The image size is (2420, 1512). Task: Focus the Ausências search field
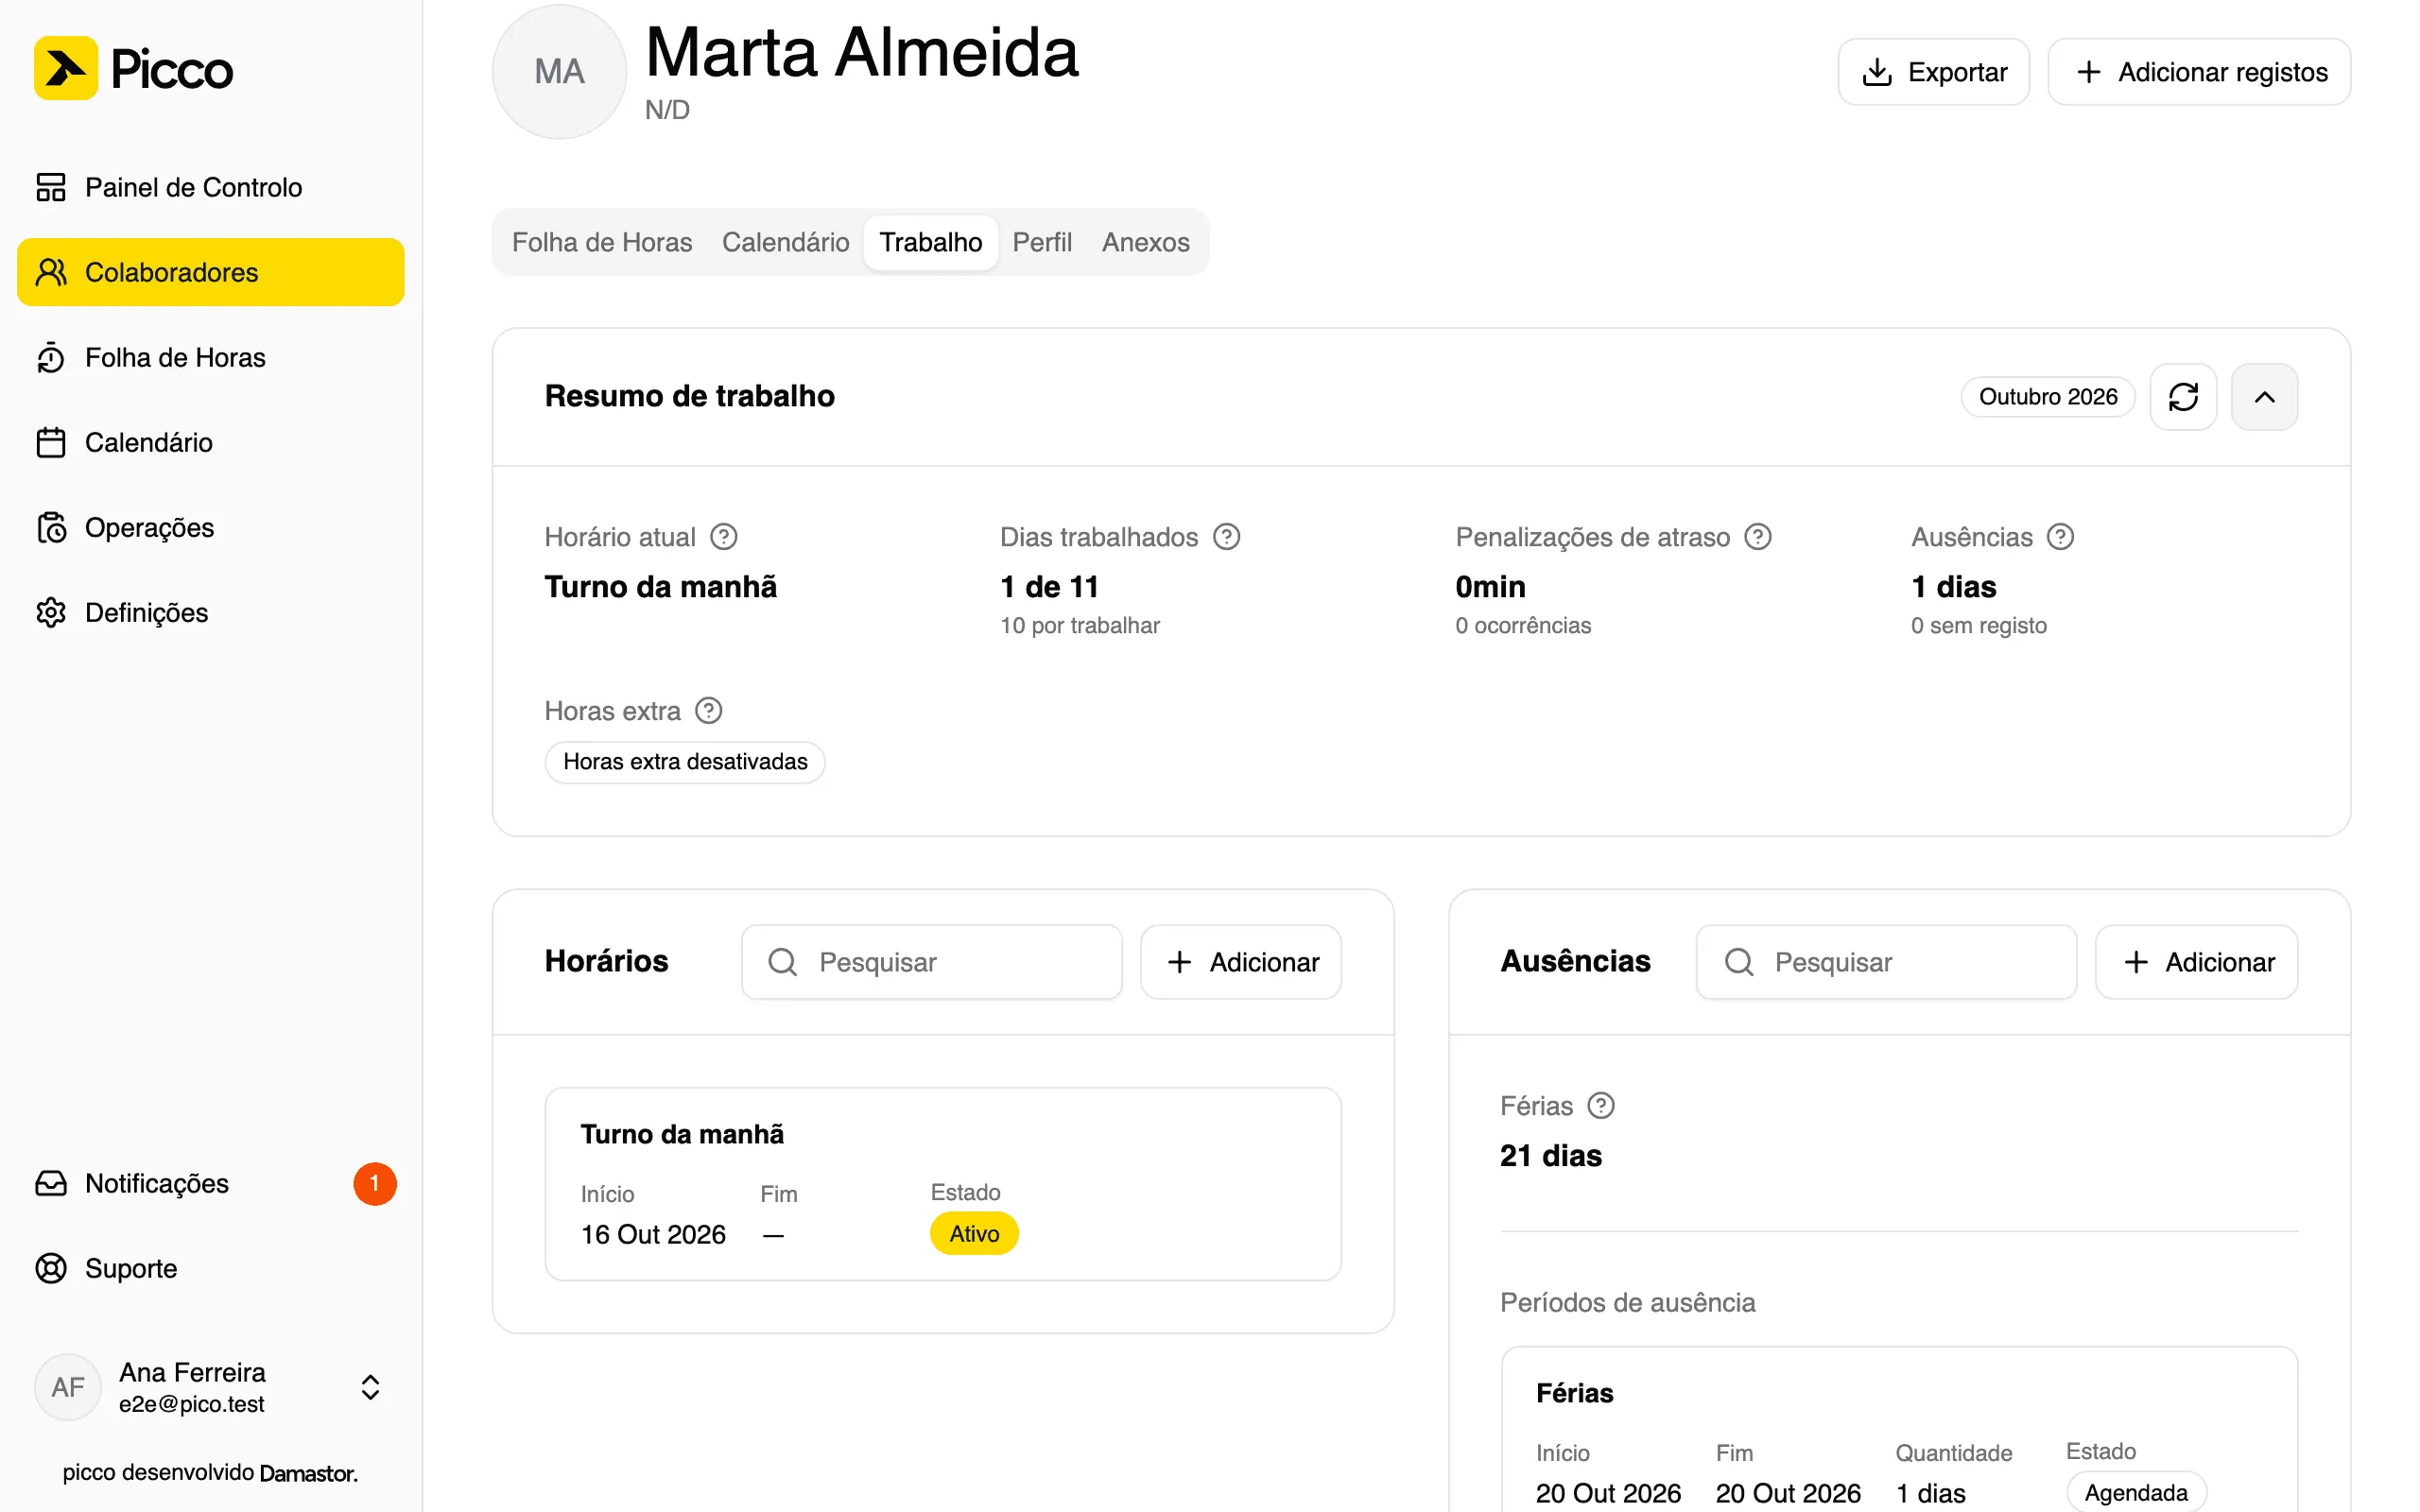pyautogui.click(x=1886, y=962)
